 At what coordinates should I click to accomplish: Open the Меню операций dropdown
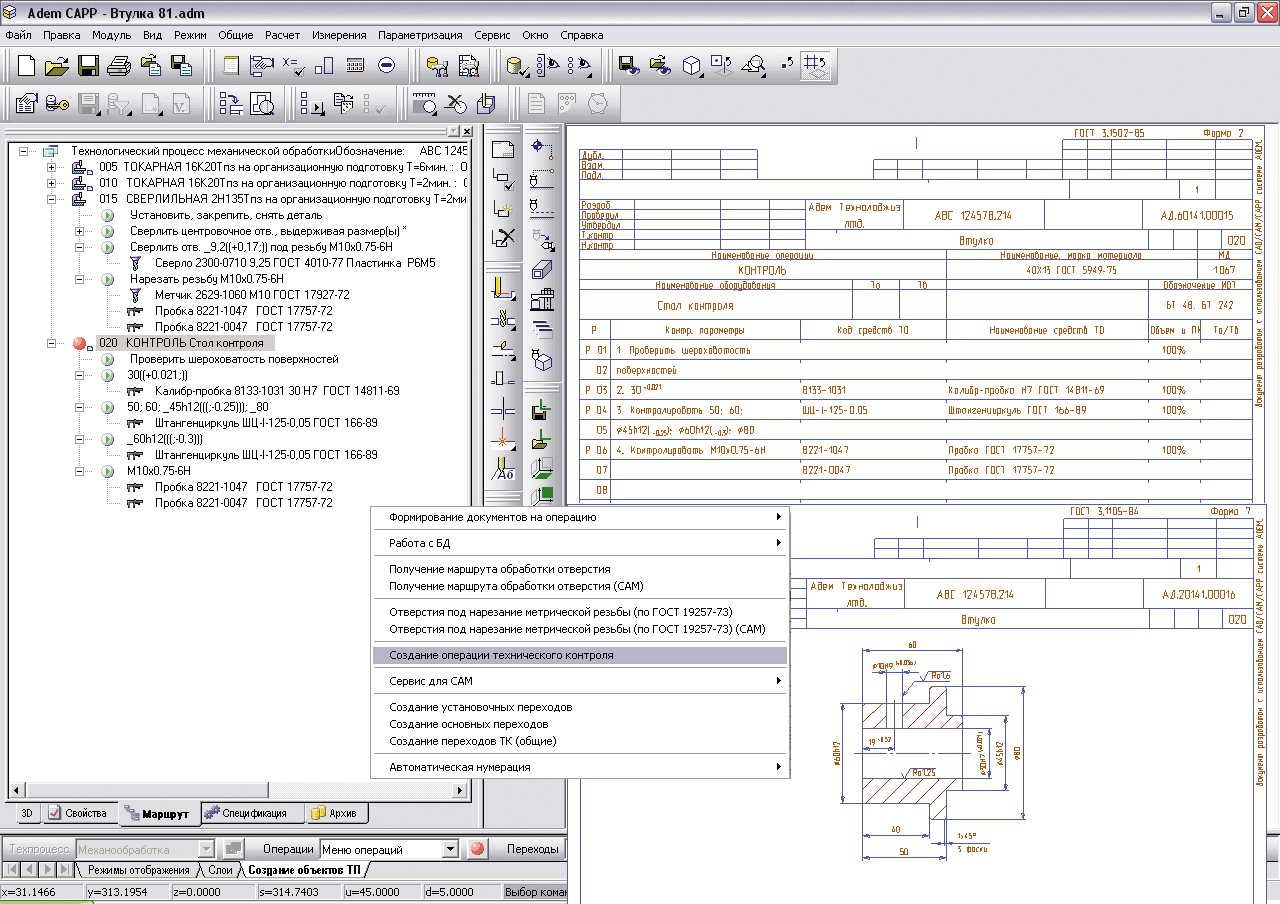tap(449, 849)
